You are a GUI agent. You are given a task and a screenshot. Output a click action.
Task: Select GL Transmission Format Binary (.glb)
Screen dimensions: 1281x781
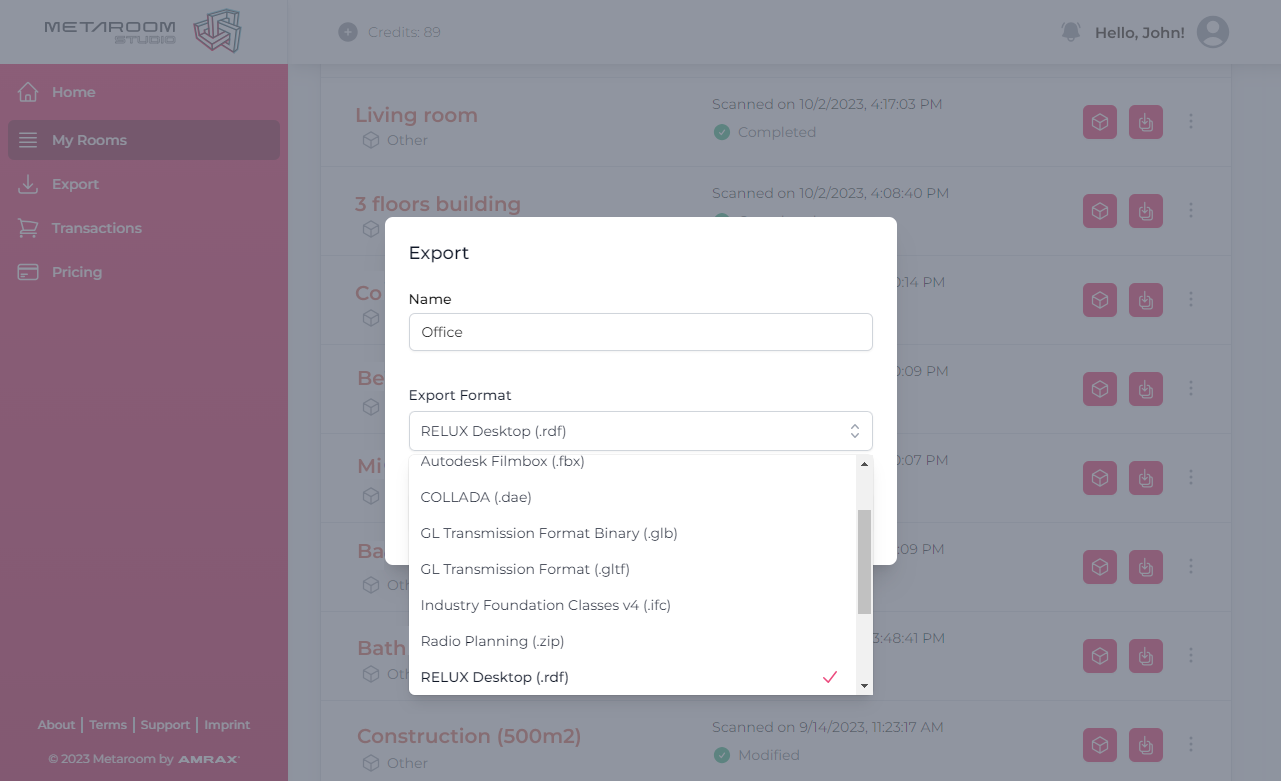click(549, 533)
